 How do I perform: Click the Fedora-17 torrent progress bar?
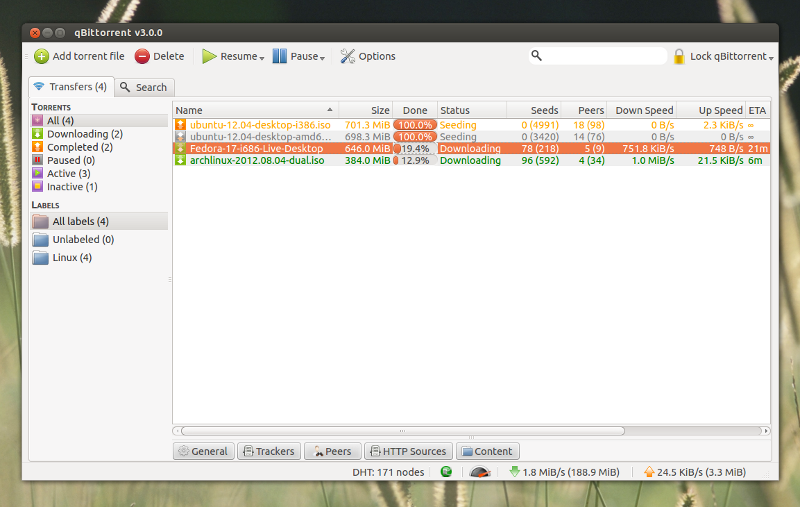point(414,148)
